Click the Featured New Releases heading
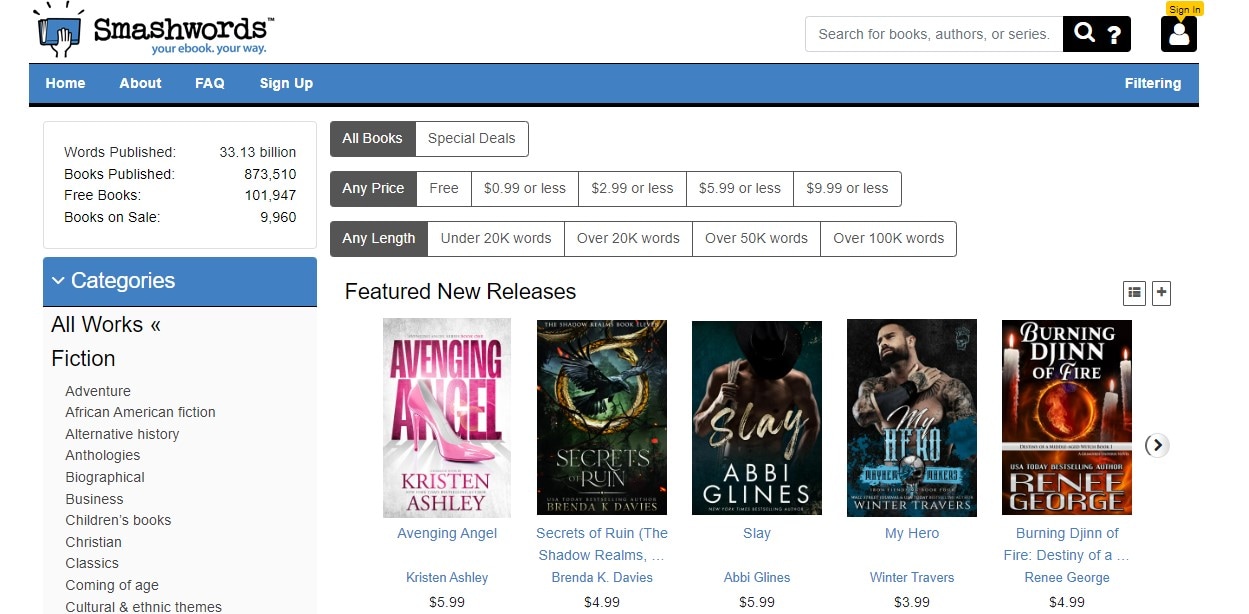Screen dimensions: 1249x614 click(x=460, y=291)
